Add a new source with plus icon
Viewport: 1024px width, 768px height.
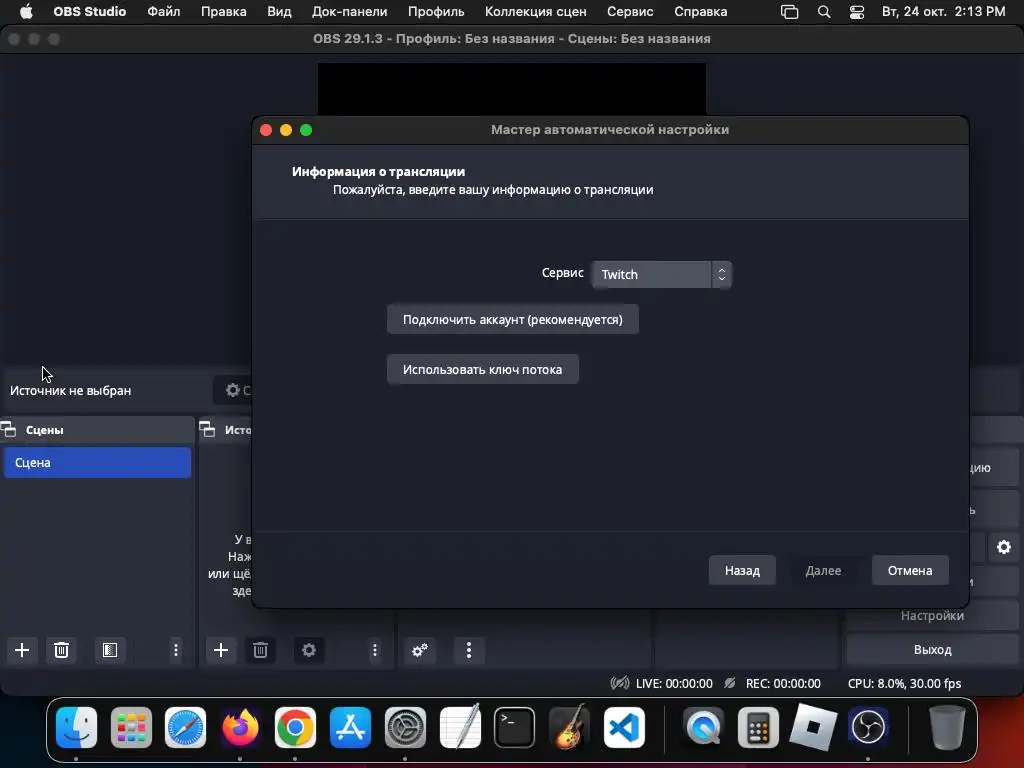tap(221, 650)
